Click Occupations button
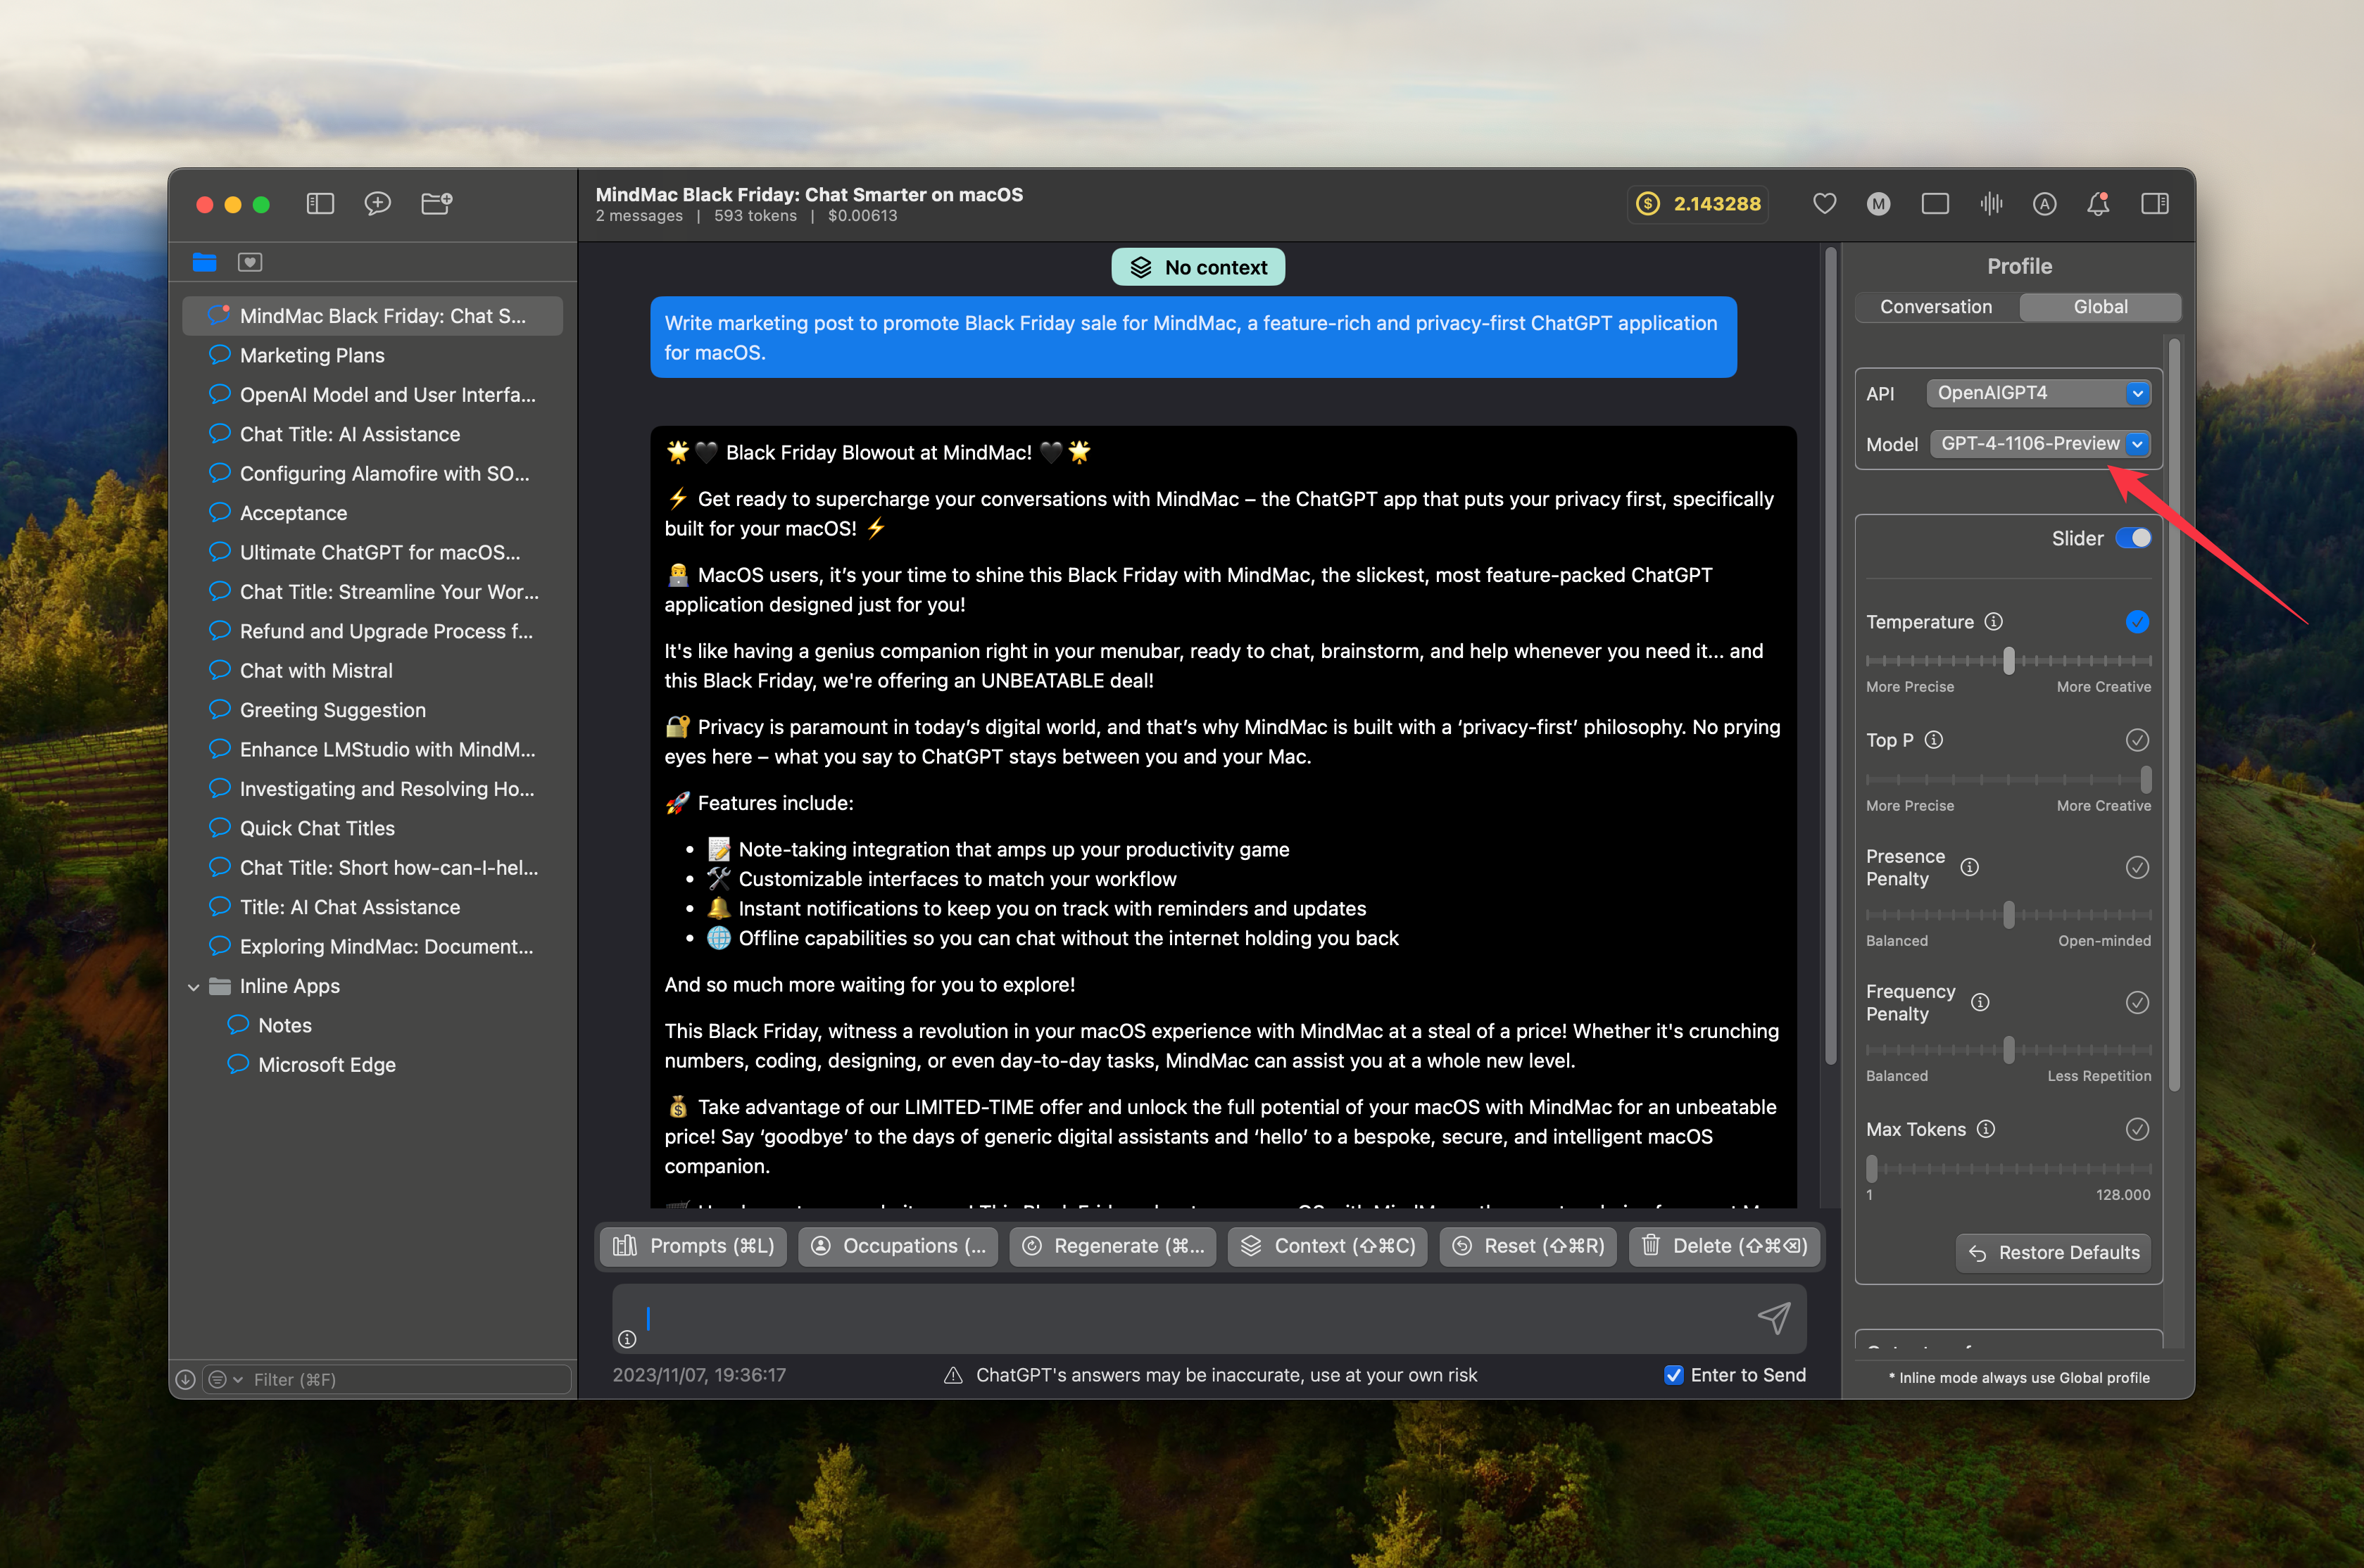Viewport: 2364px width, 1568px height. point(898,1246)
